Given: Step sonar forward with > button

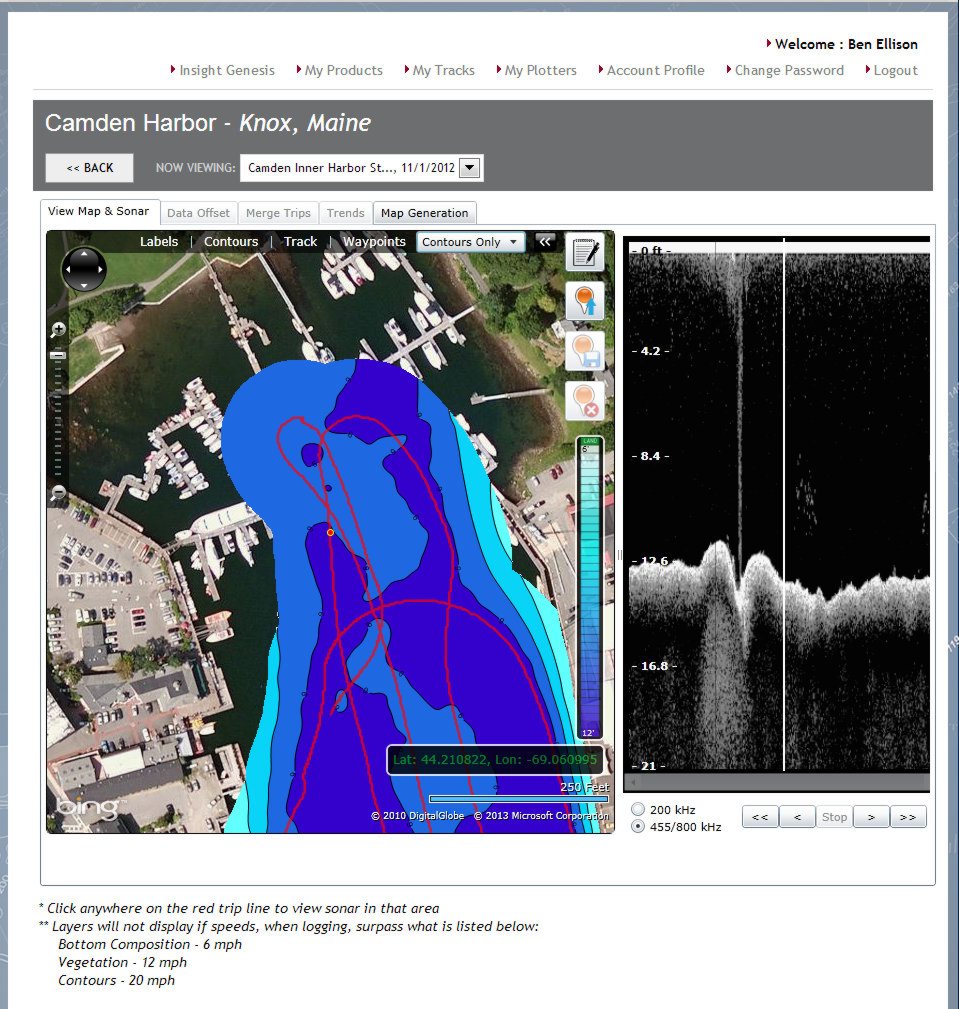Looking at the screenshot, I should (871, 817).
